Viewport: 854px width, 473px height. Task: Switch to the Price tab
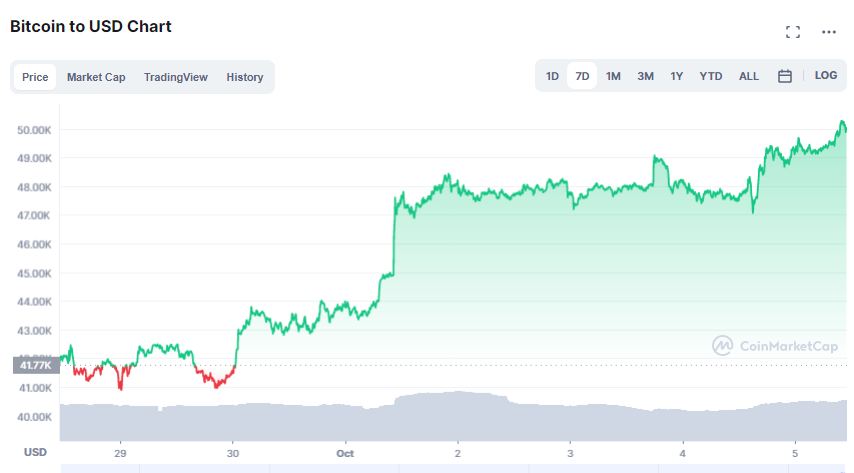pos(35,77)
